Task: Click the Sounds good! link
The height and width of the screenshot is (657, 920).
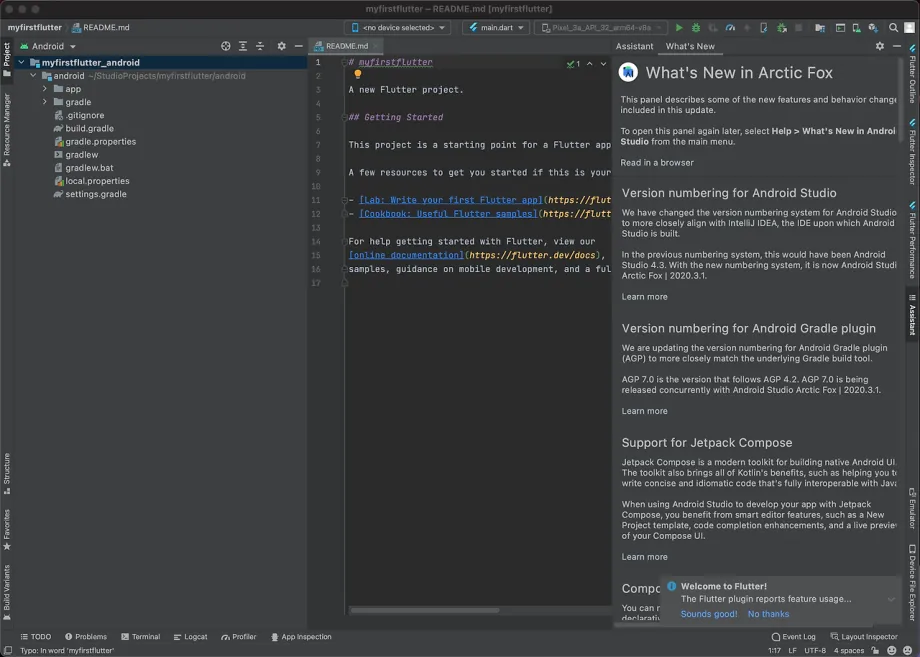Action: 709,614
